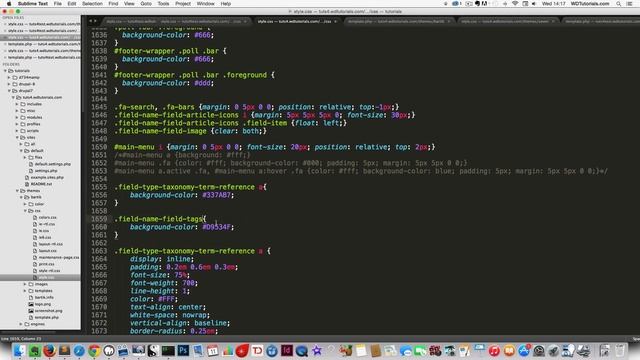This screenshot has width=640, height=360.
Task: Launch iTunes from the Dock
Action: [494, 351]
